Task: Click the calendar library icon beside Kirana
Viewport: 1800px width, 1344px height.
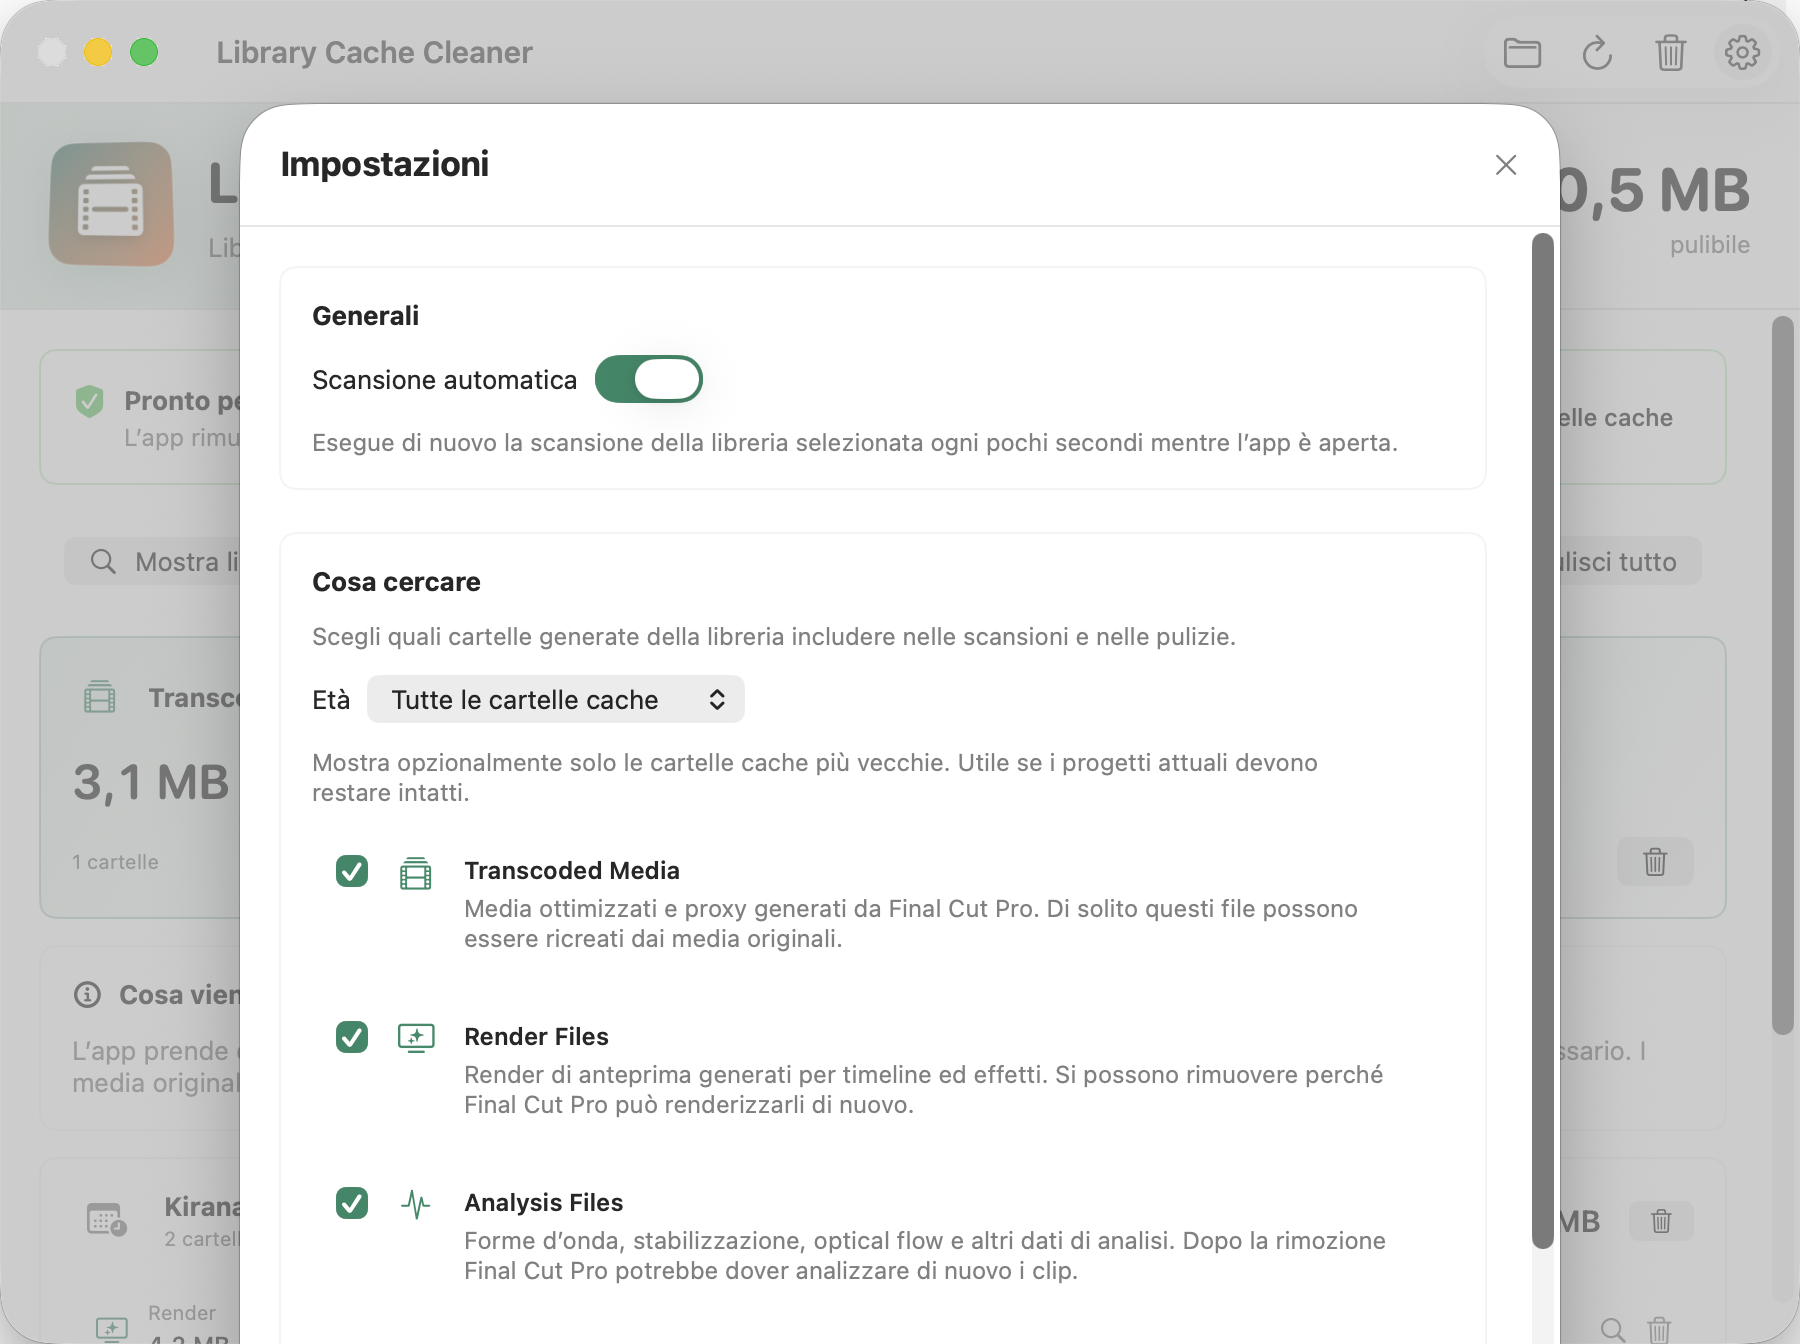Action: click(x=106, y=1220)
